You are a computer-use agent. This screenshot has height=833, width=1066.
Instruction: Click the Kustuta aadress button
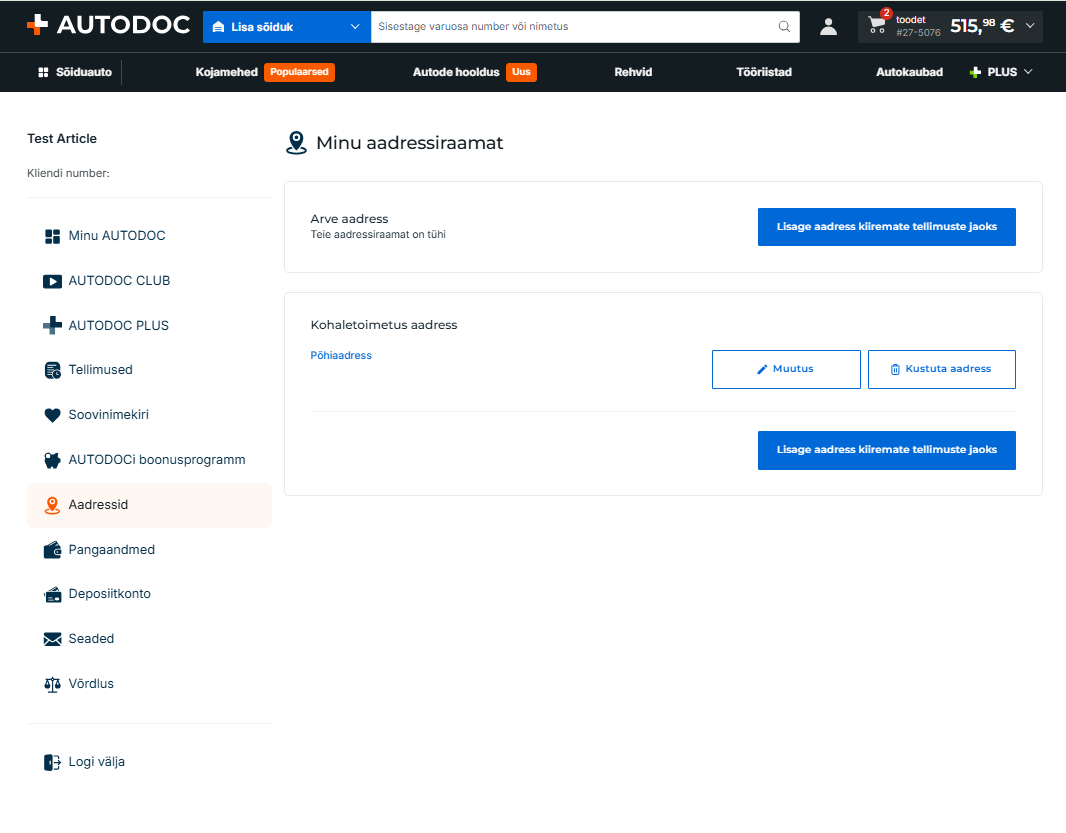(942, 369)
